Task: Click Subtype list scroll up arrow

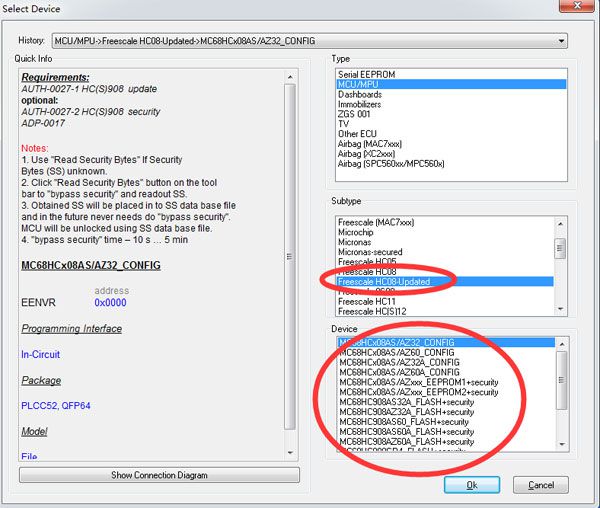Action: coord(561,223)
